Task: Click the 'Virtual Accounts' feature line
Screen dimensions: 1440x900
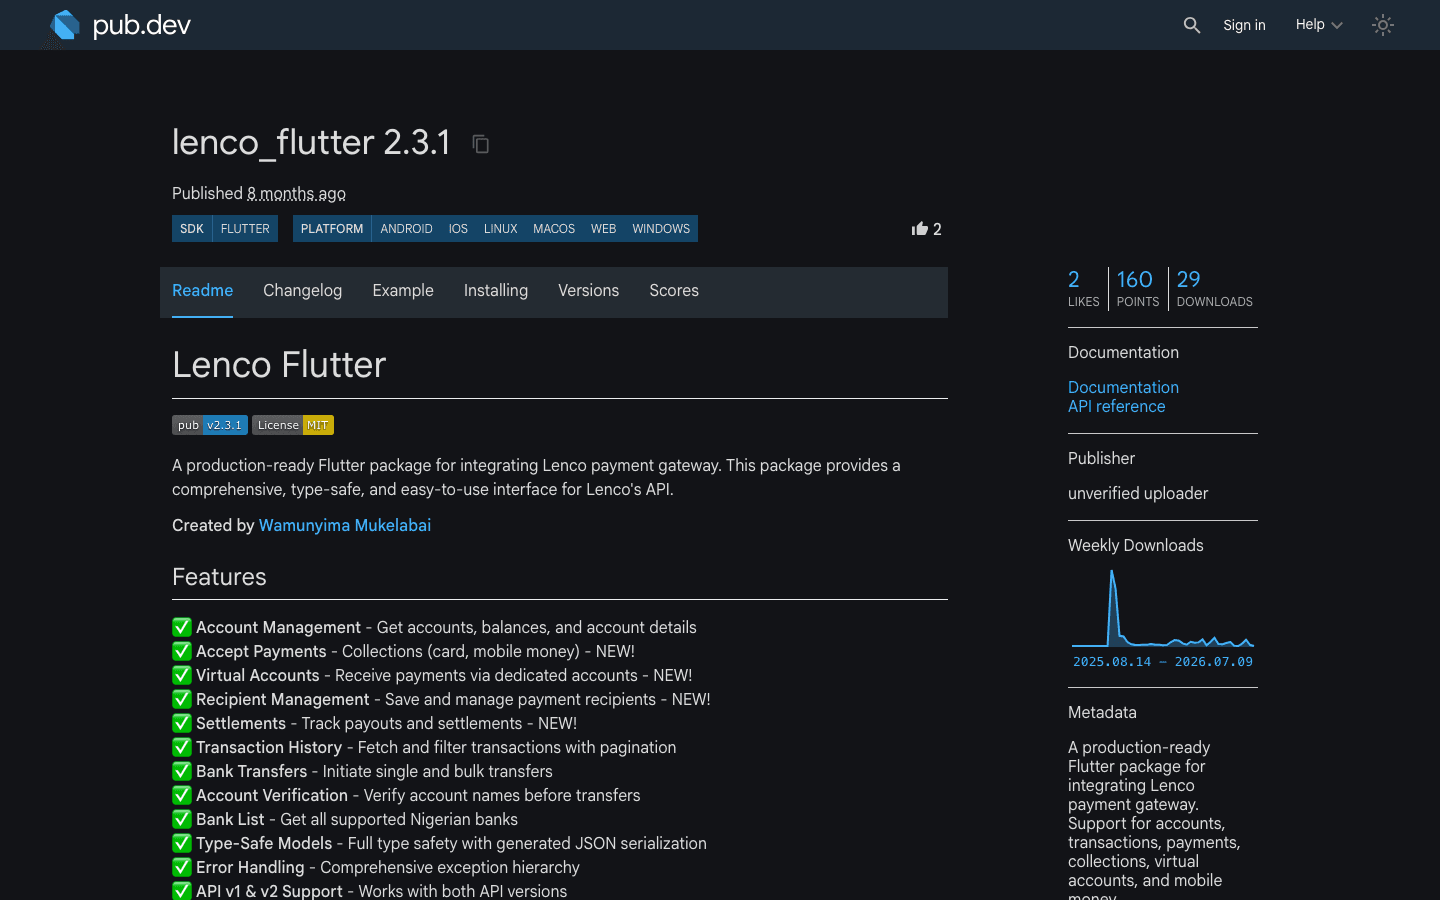Action: click(432, 675)
